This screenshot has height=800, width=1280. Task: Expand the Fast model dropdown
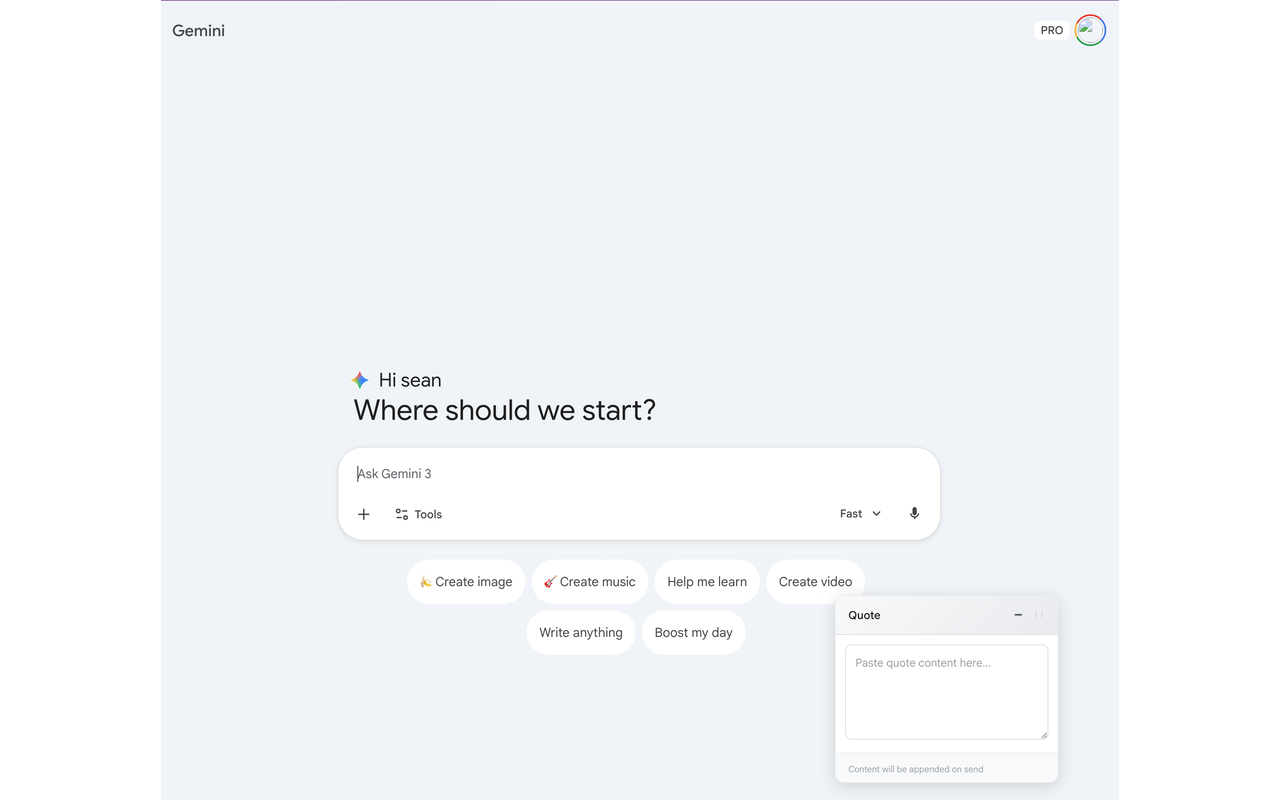[861, 513]
